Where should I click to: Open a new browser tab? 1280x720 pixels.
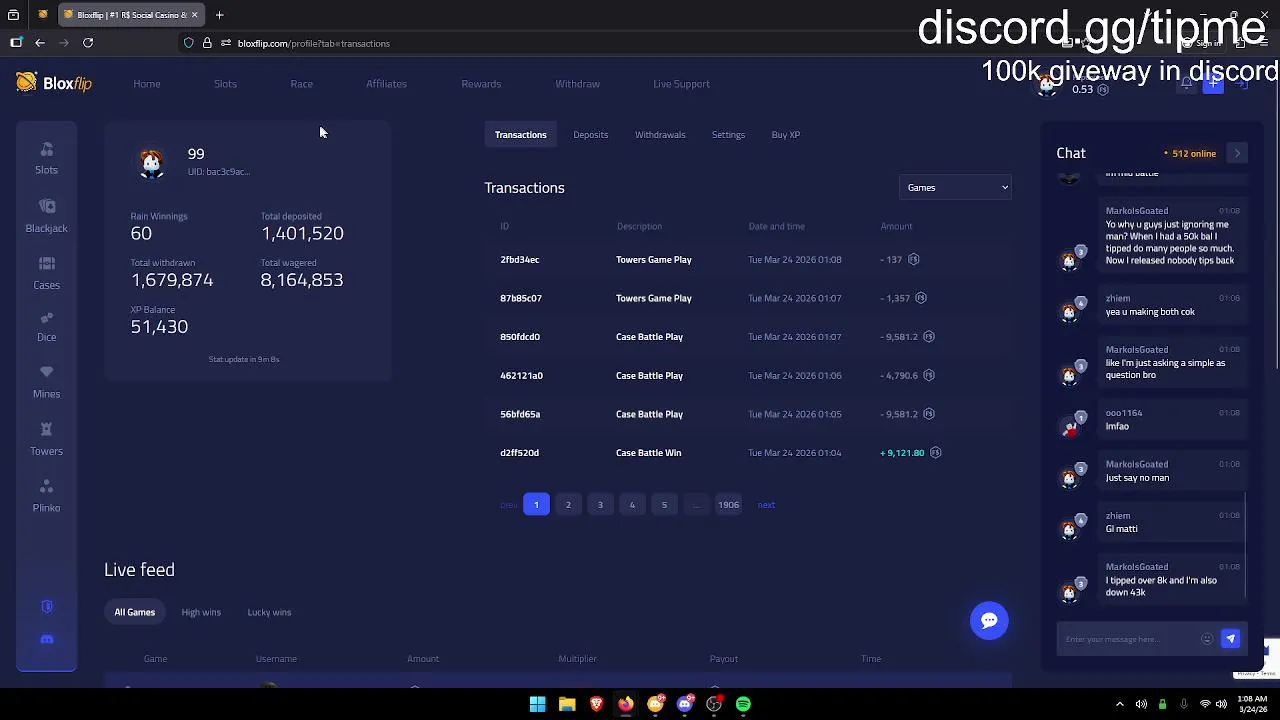(x=219, y=15)
